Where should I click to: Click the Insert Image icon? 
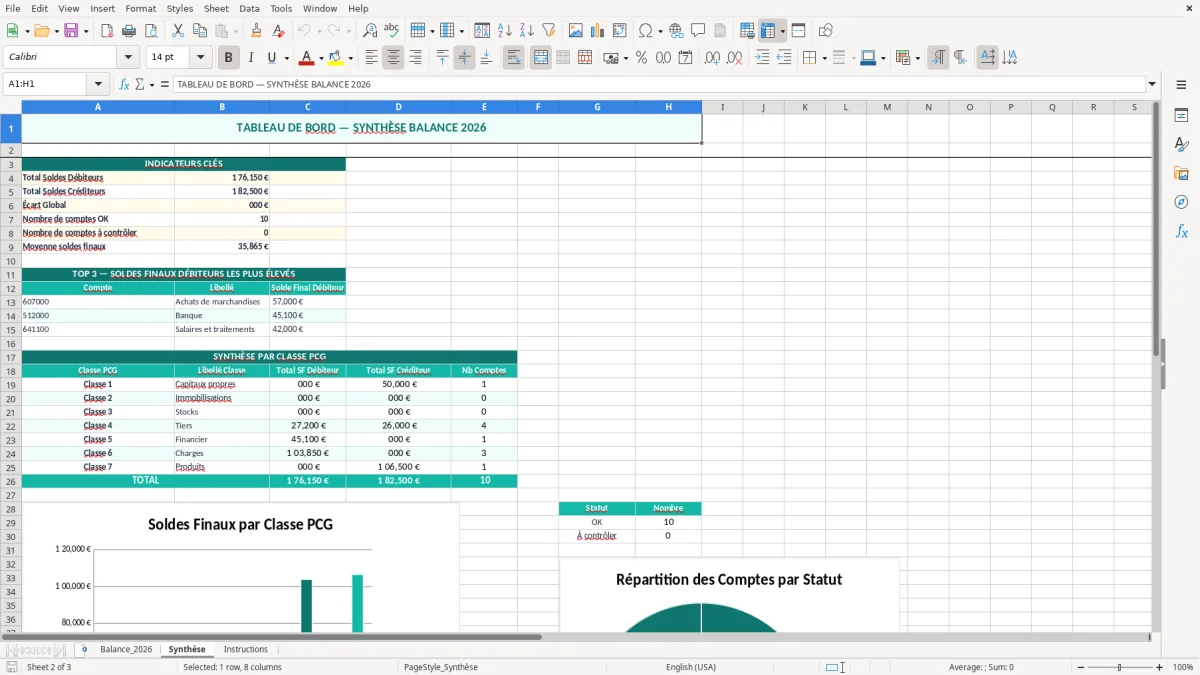[575, 31]
